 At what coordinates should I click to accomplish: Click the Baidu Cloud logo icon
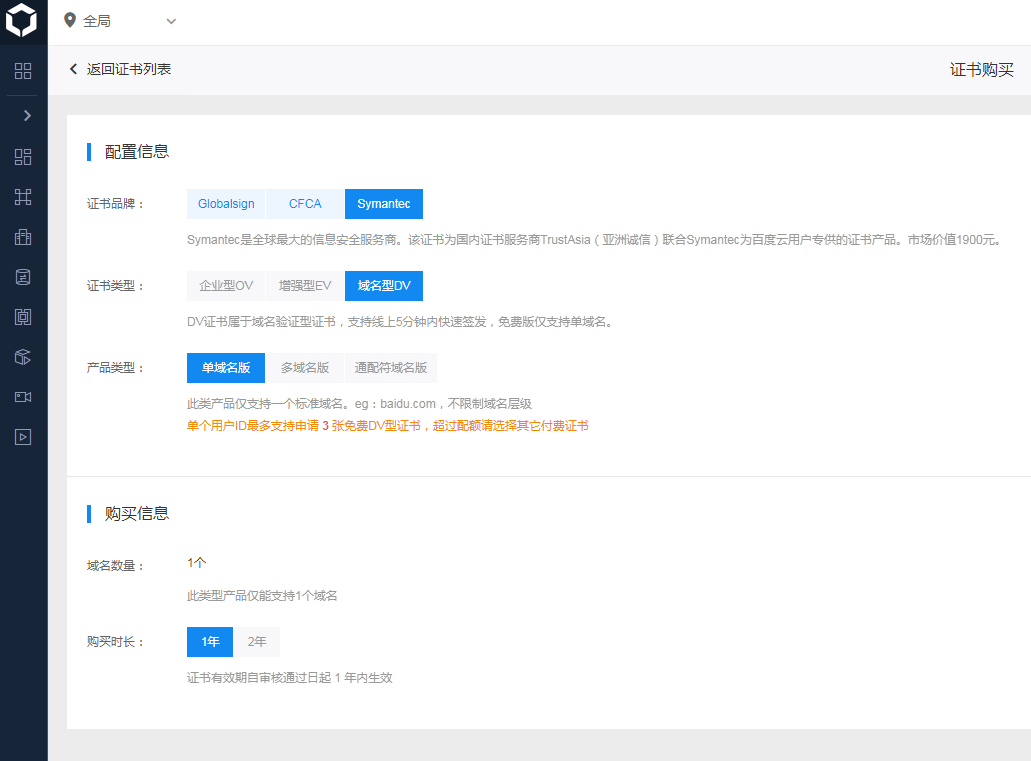22,21
